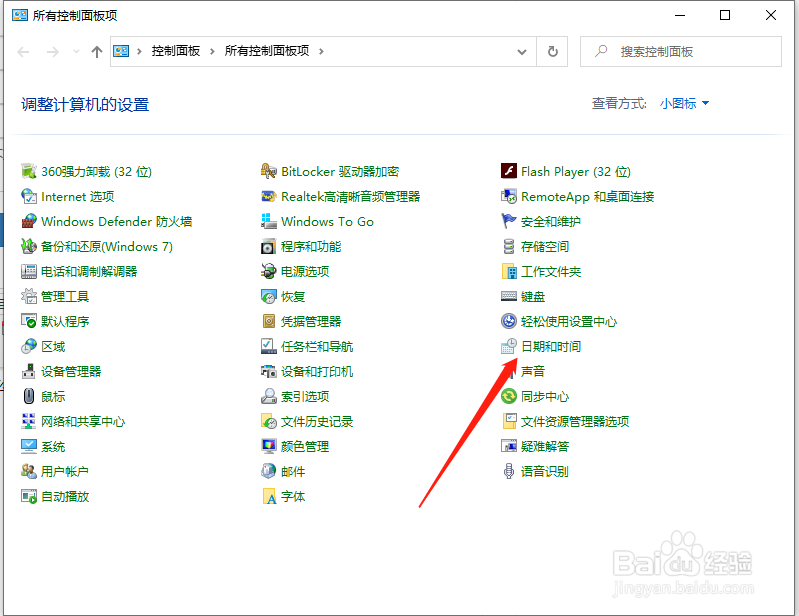
Task: Open 字体 link
Action: [293, 496]
